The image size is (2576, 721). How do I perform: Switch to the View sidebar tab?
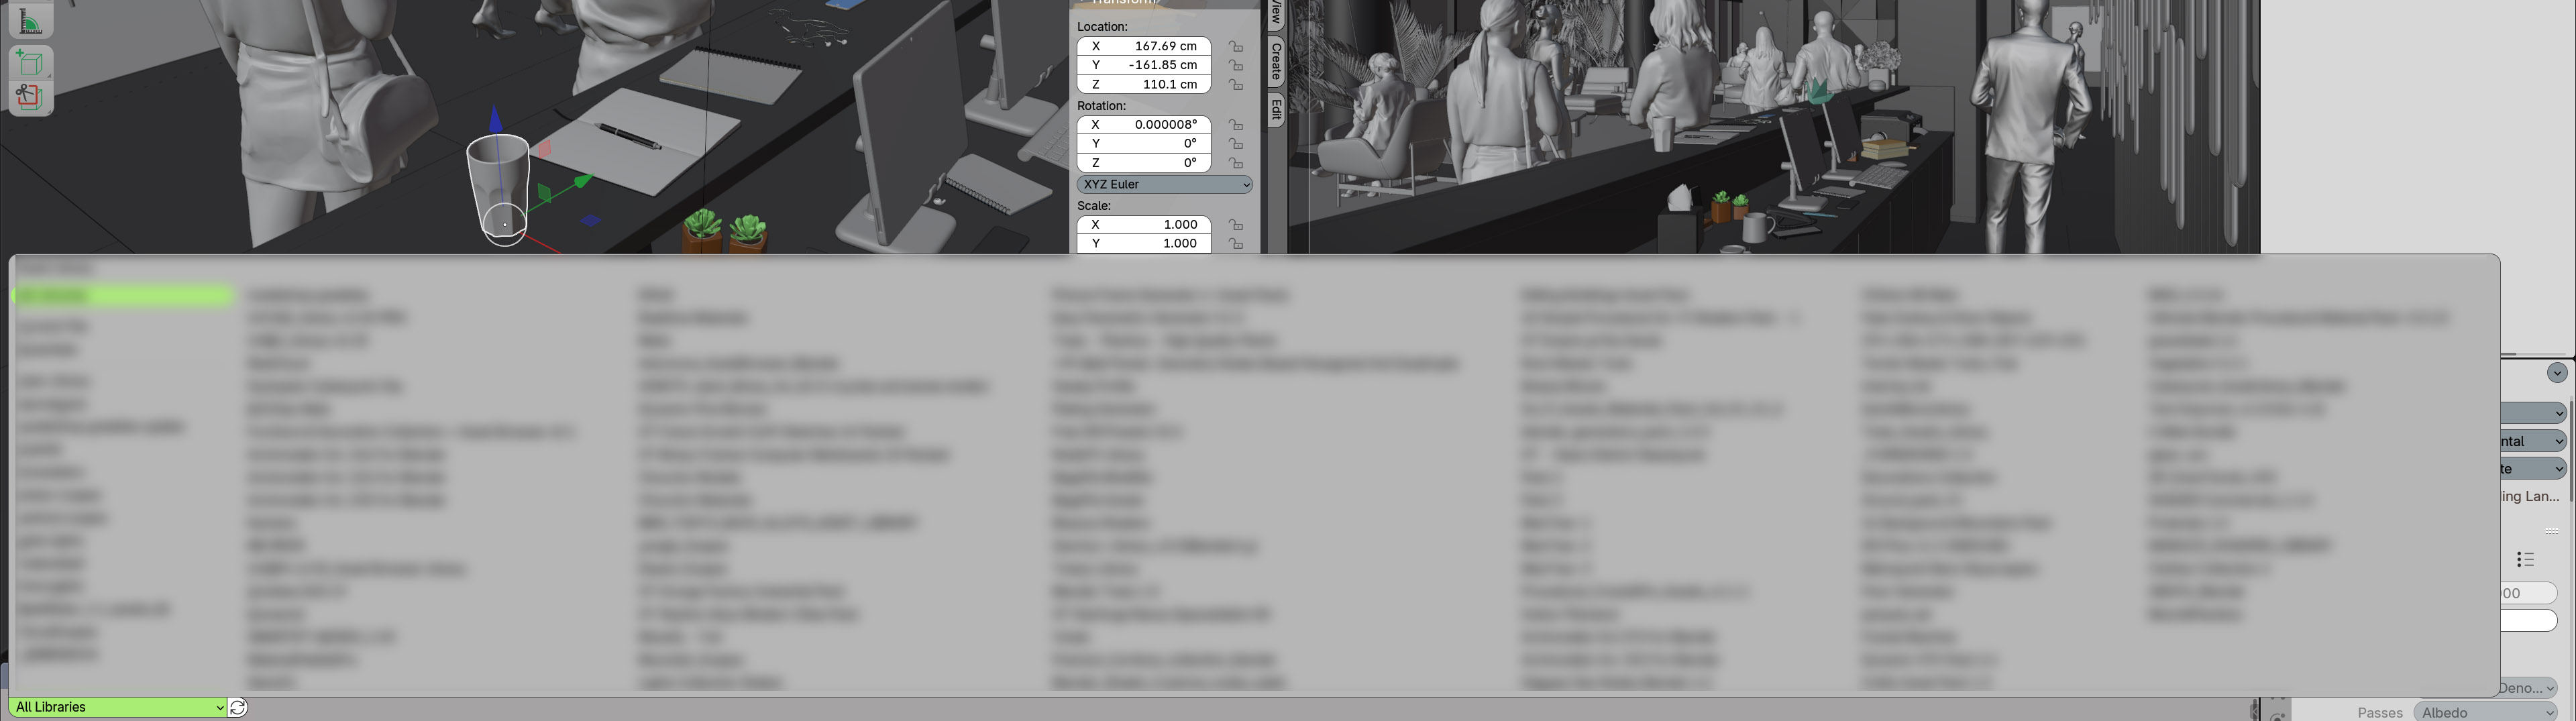(x=1276, y=14)
